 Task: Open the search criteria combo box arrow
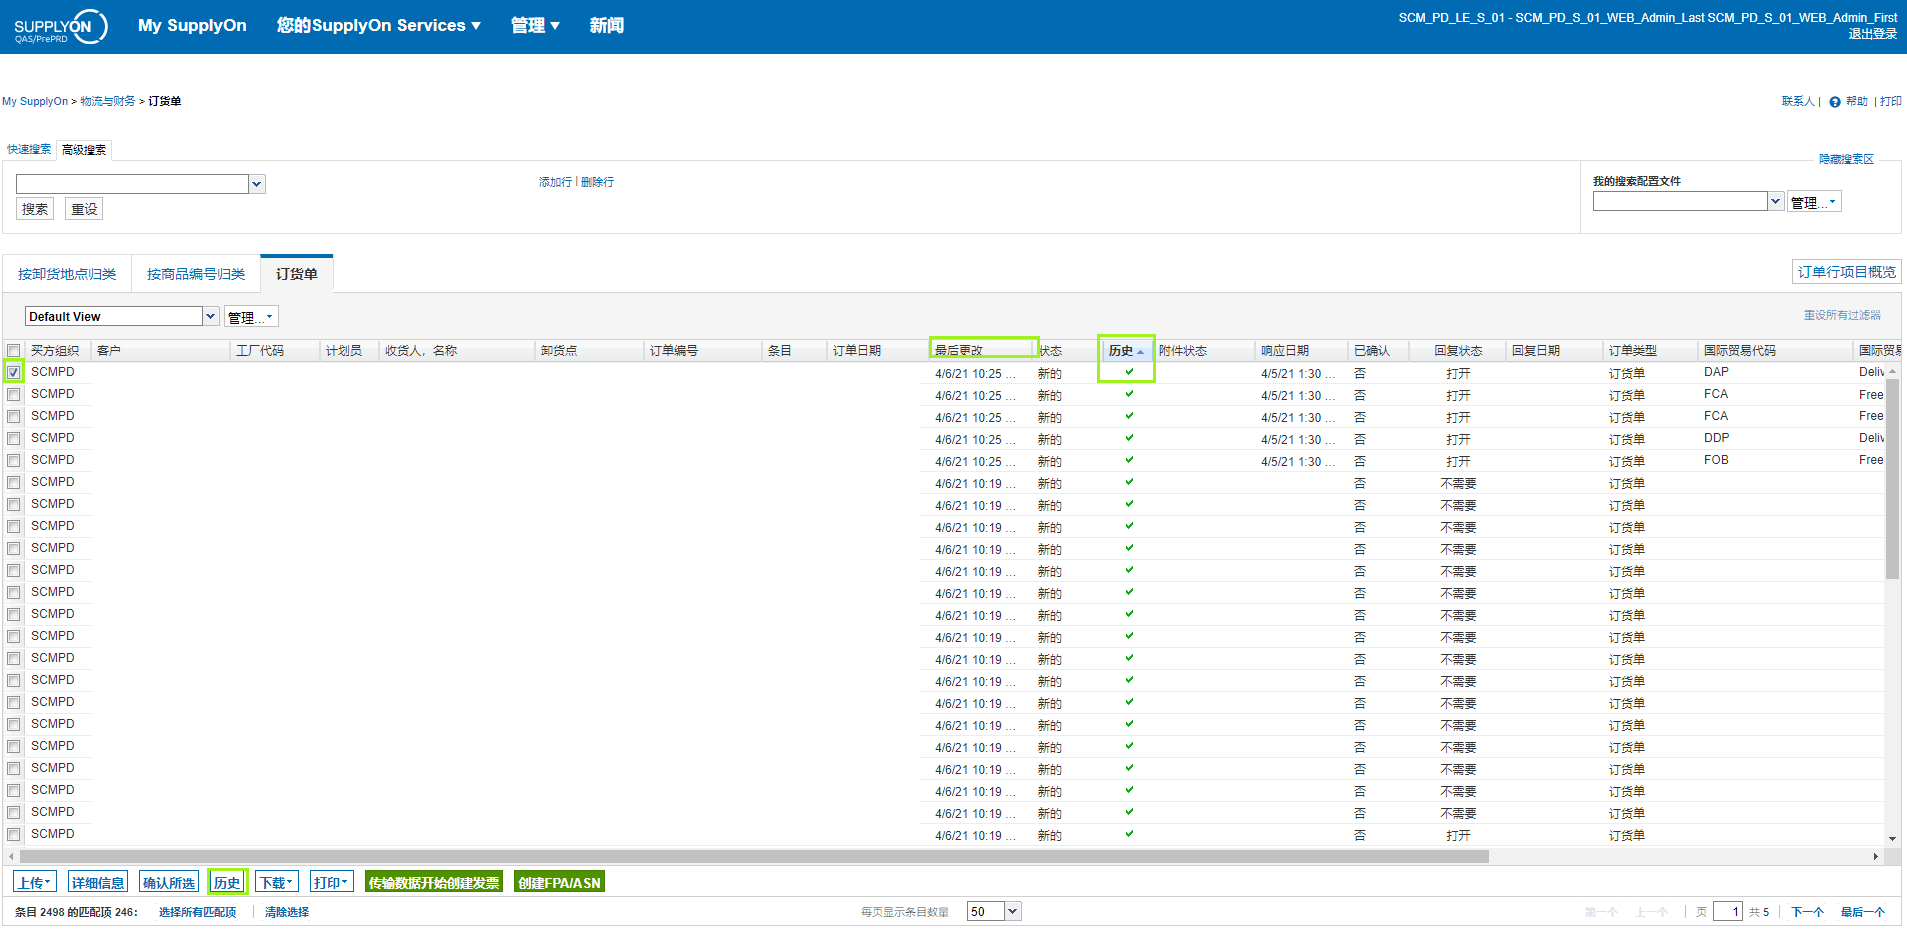(x=257, y=184)
